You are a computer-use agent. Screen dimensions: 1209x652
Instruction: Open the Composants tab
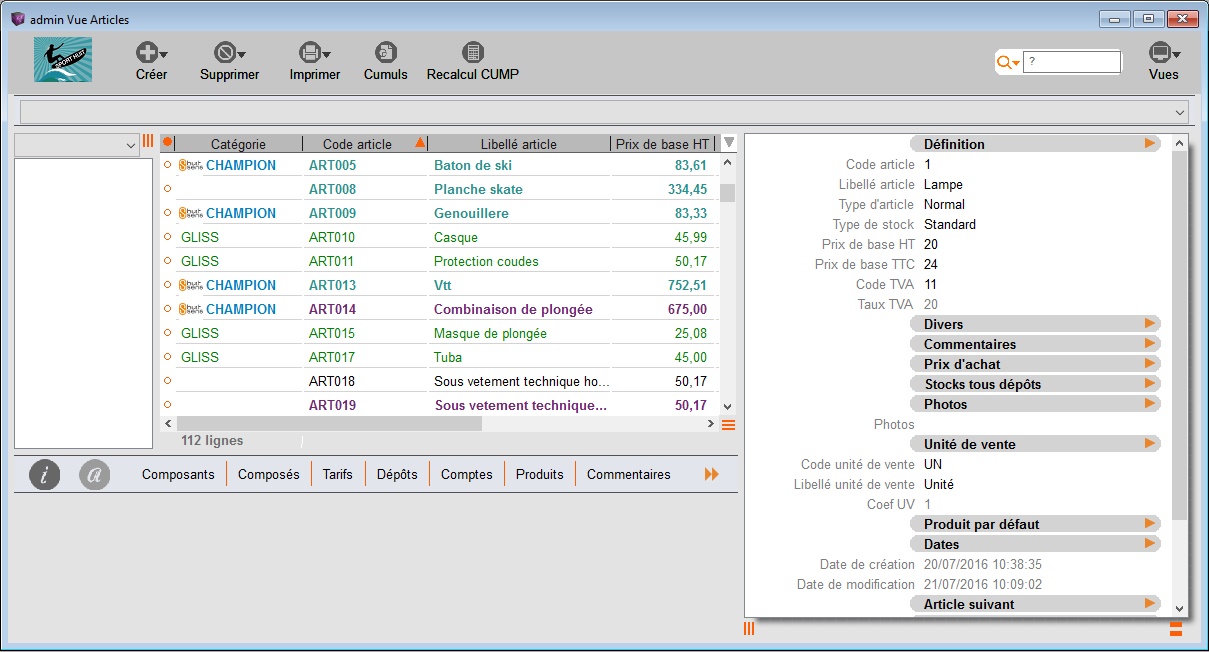tap(178, 474)
